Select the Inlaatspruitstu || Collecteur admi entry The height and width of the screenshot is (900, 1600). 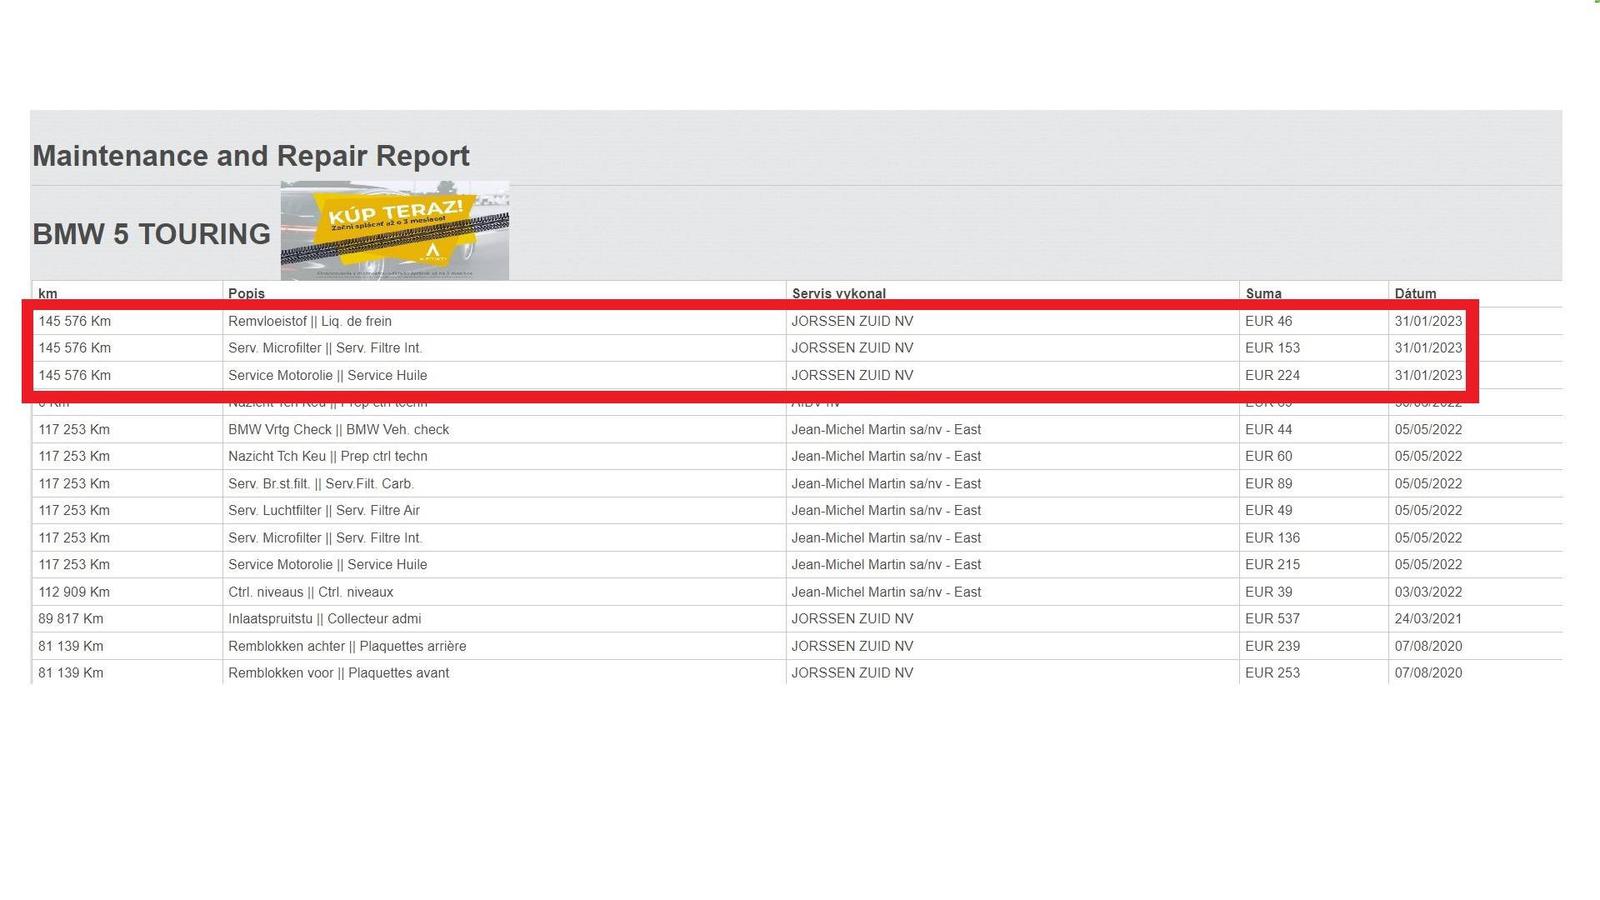[324, 618]
